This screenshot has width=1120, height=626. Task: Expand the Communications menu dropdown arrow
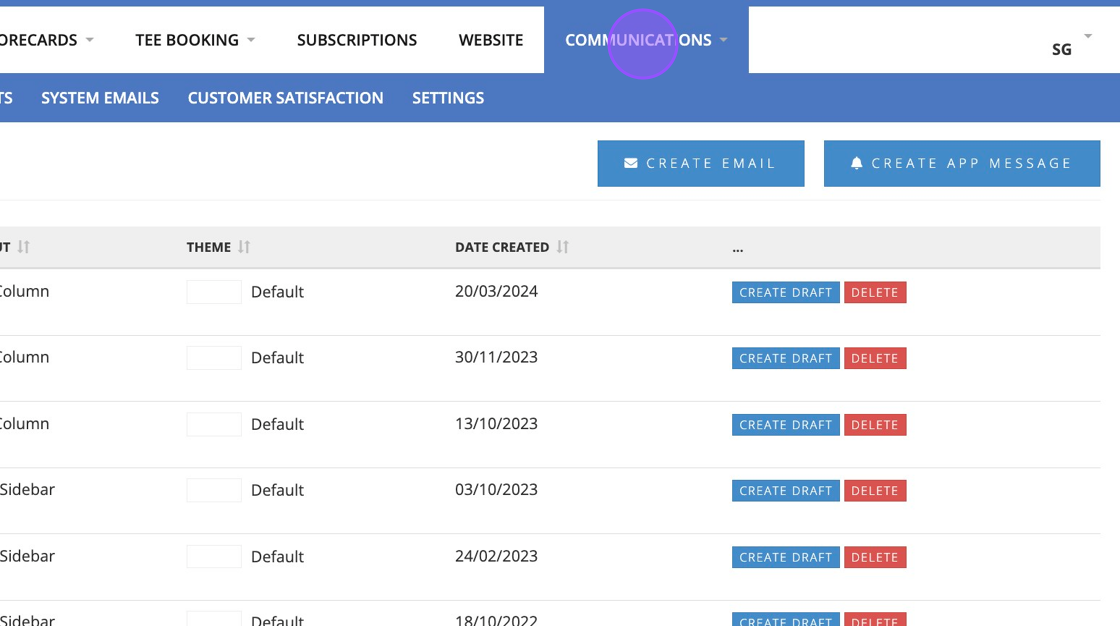(723, 40)
